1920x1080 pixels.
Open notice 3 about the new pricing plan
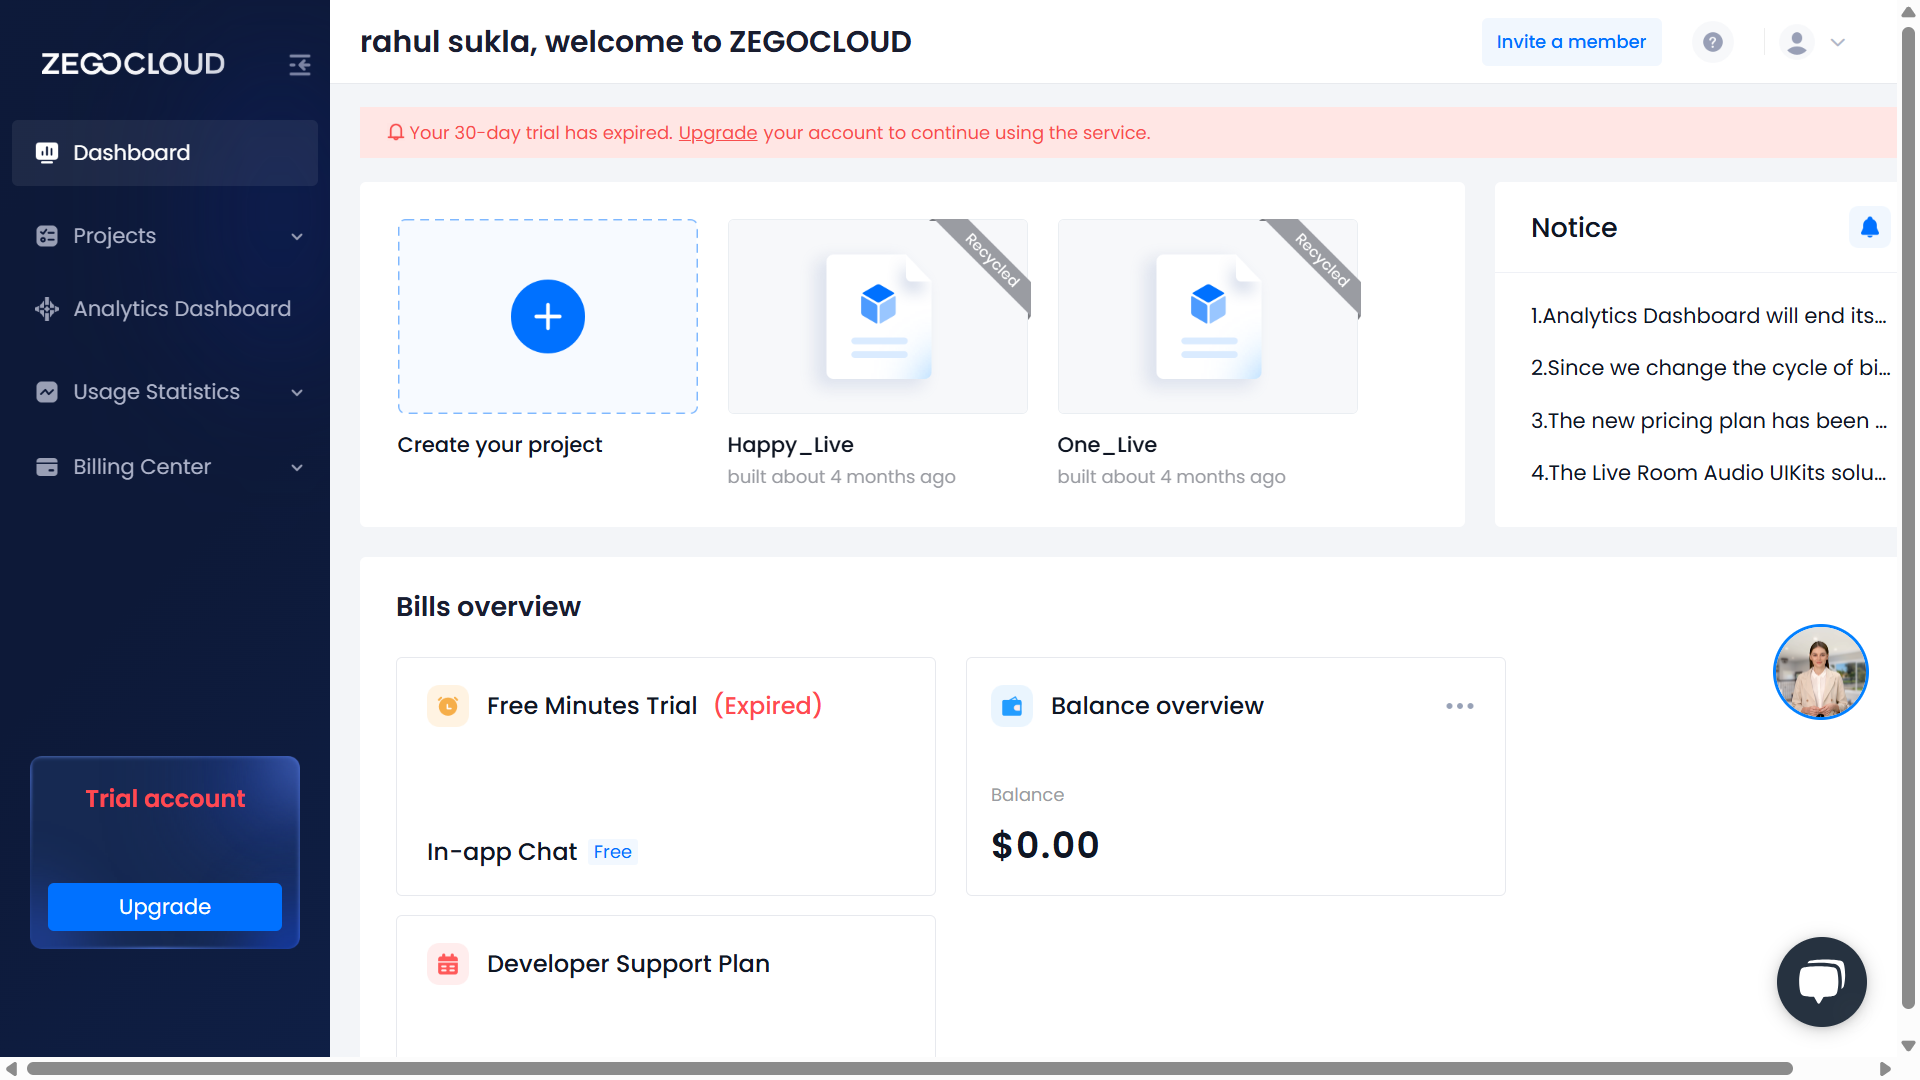(x=1708, y=421)
